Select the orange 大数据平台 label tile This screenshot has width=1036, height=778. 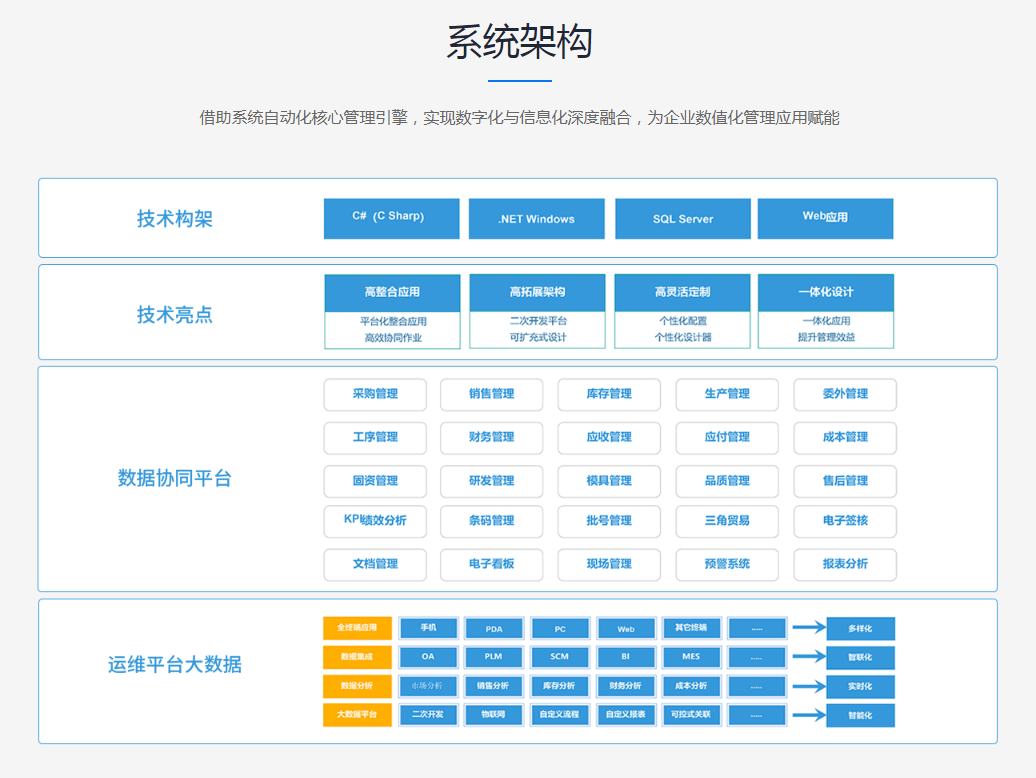[359, 714]
